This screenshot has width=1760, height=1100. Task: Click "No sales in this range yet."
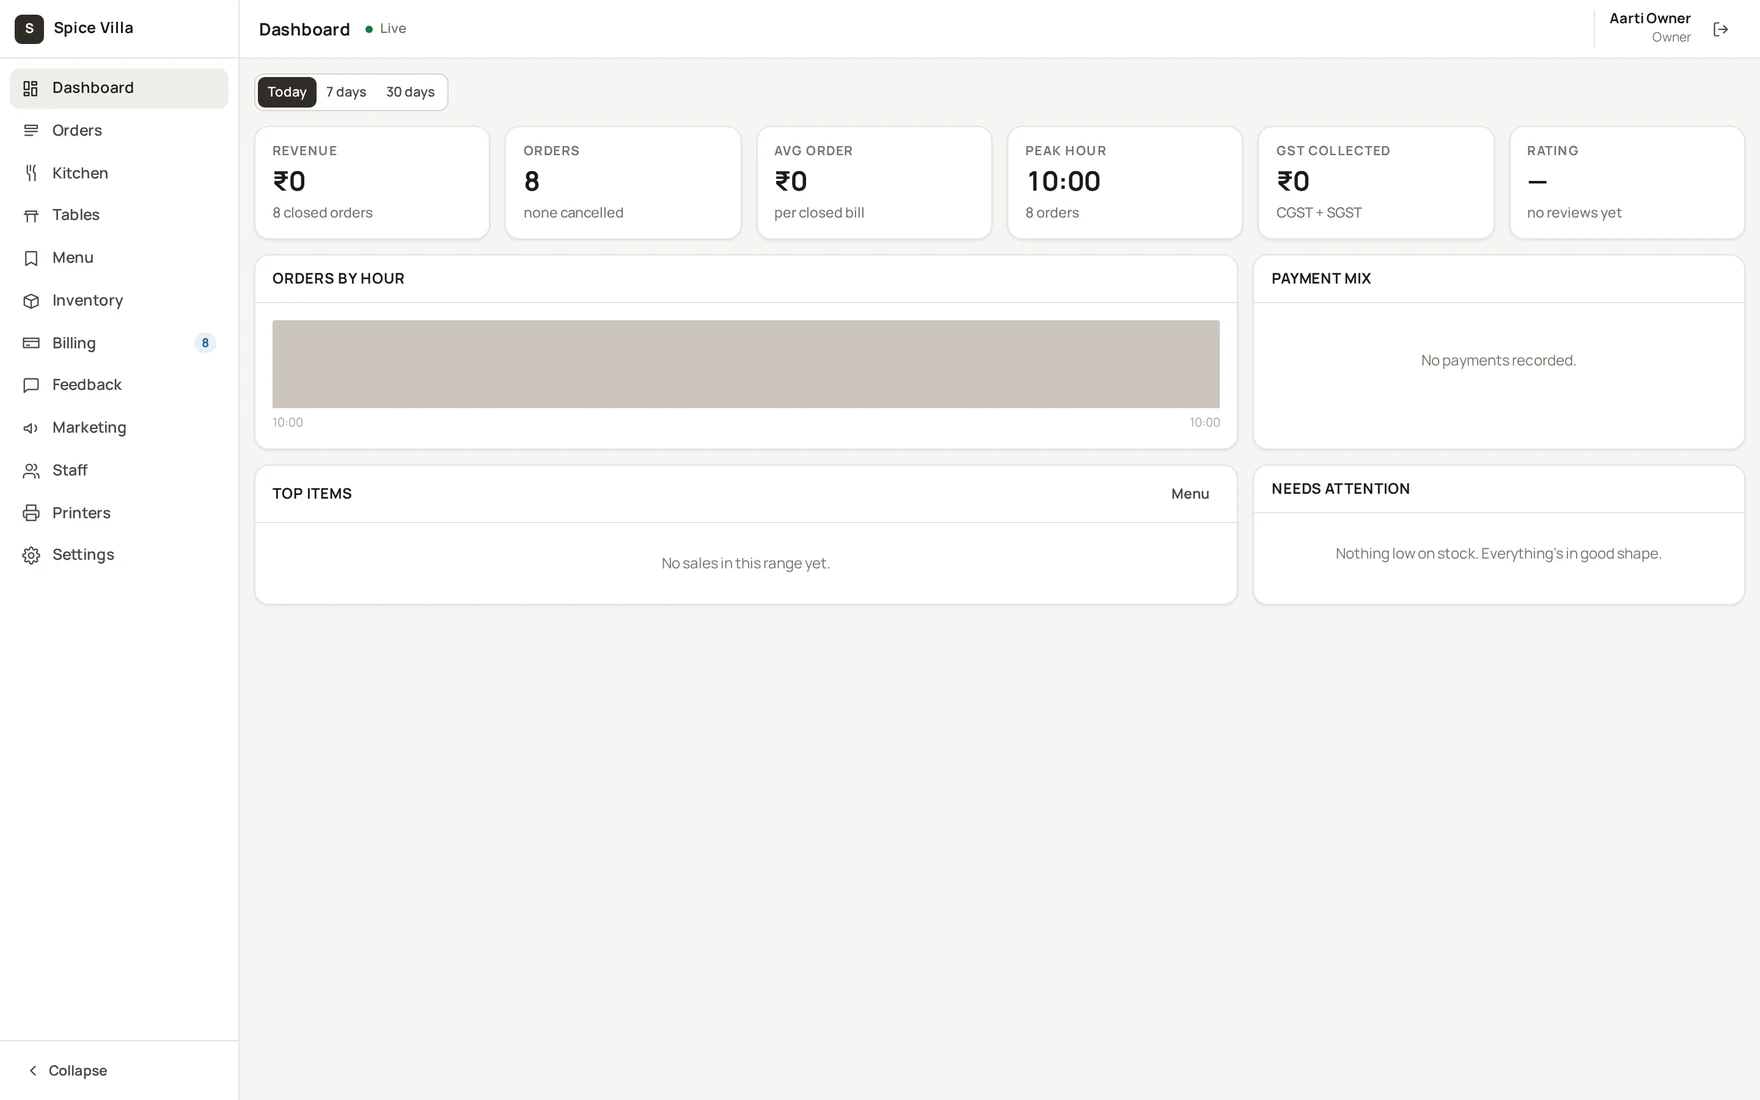[x=746, y=563]
